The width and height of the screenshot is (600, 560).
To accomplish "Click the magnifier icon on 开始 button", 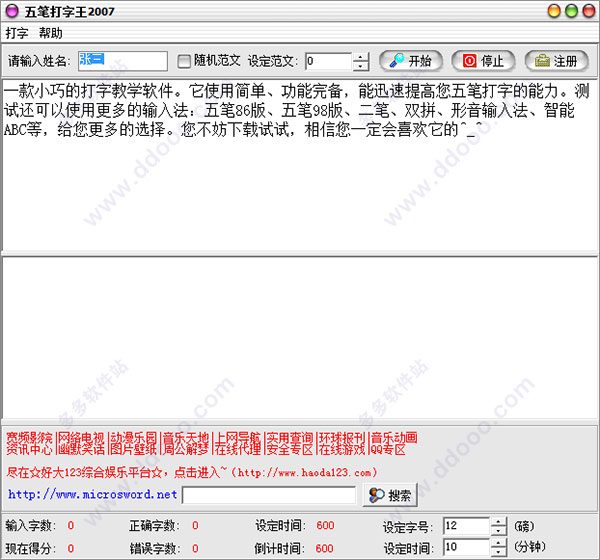I will [x=397, y=61].
